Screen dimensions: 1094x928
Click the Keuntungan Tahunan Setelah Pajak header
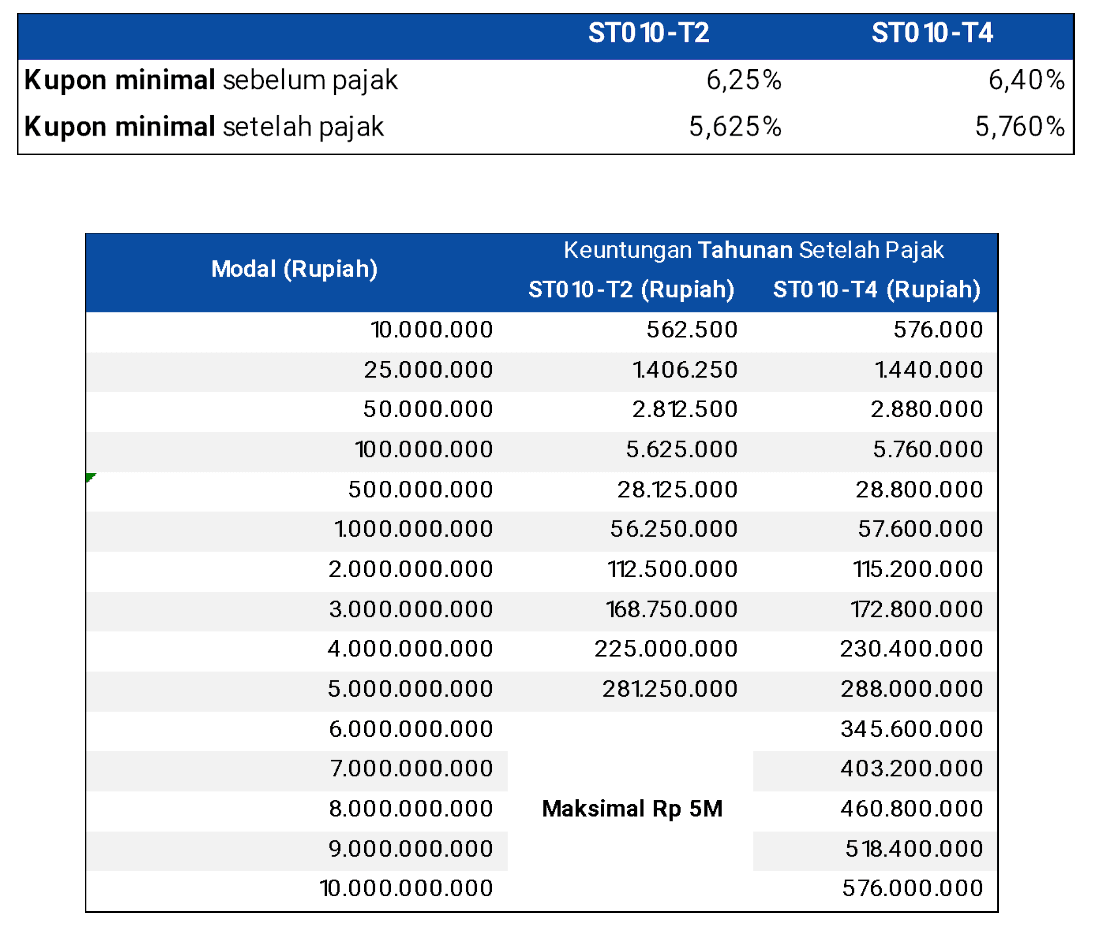[753, 250]
